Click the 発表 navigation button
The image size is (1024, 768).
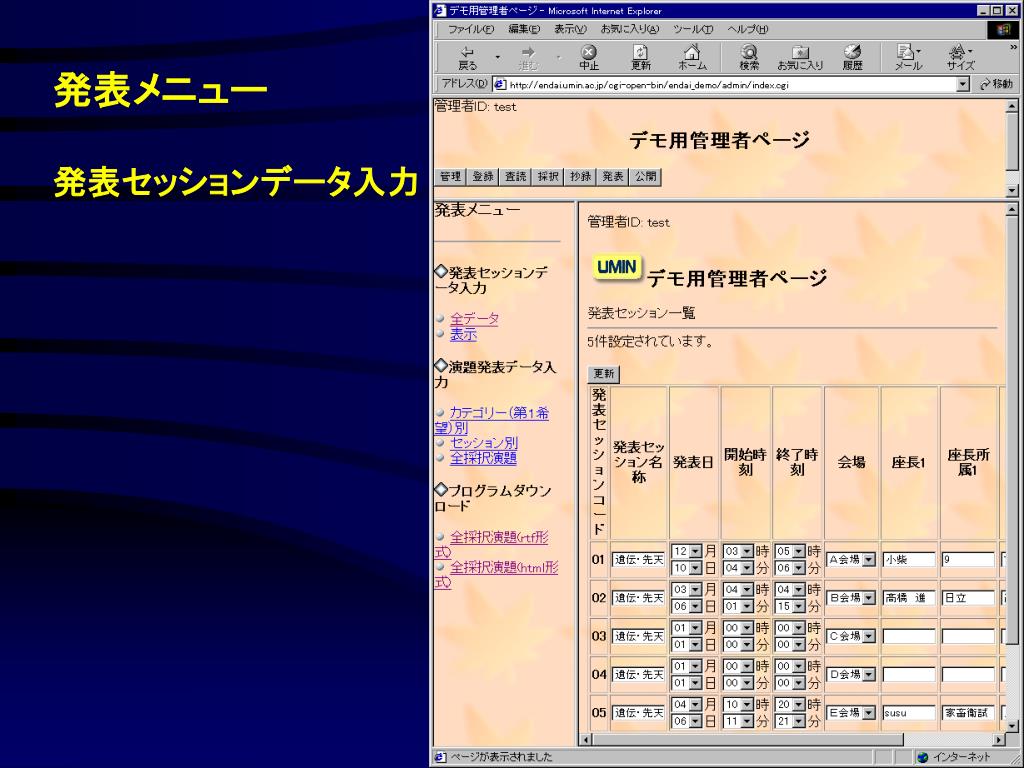613,176
